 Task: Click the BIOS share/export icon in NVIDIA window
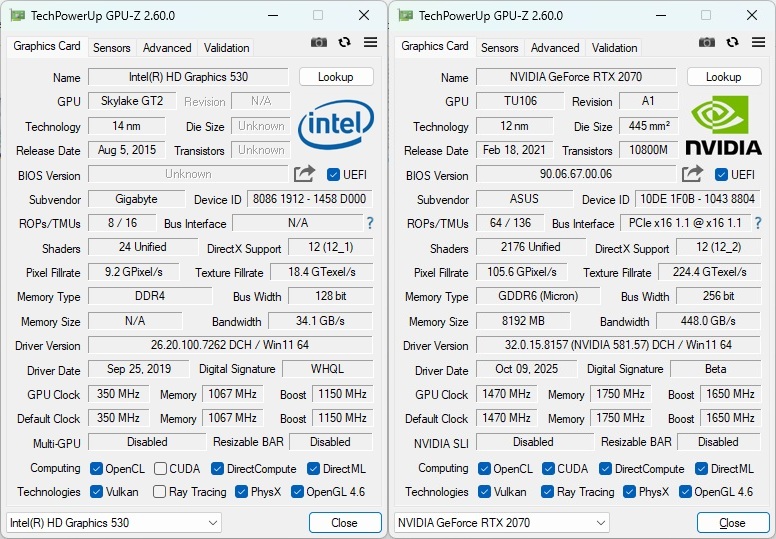tap(692, 174)
